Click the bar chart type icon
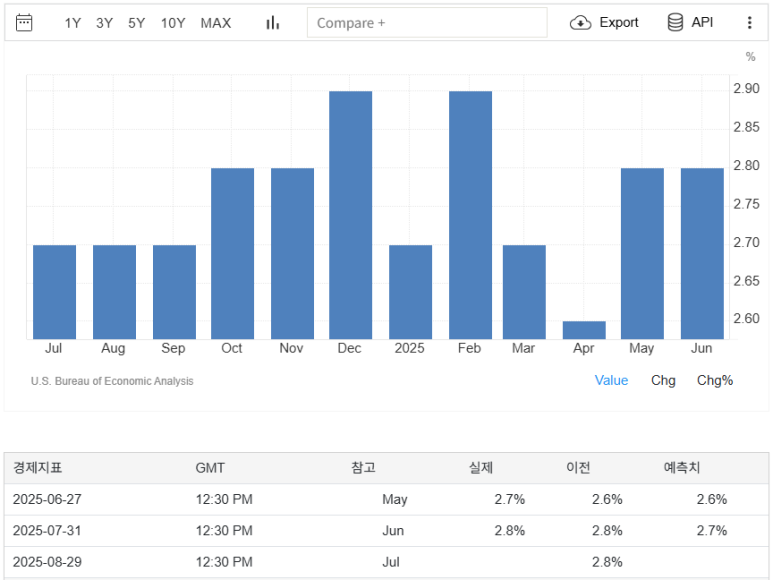Screen dimensions: 773x580 click(272, 22)
